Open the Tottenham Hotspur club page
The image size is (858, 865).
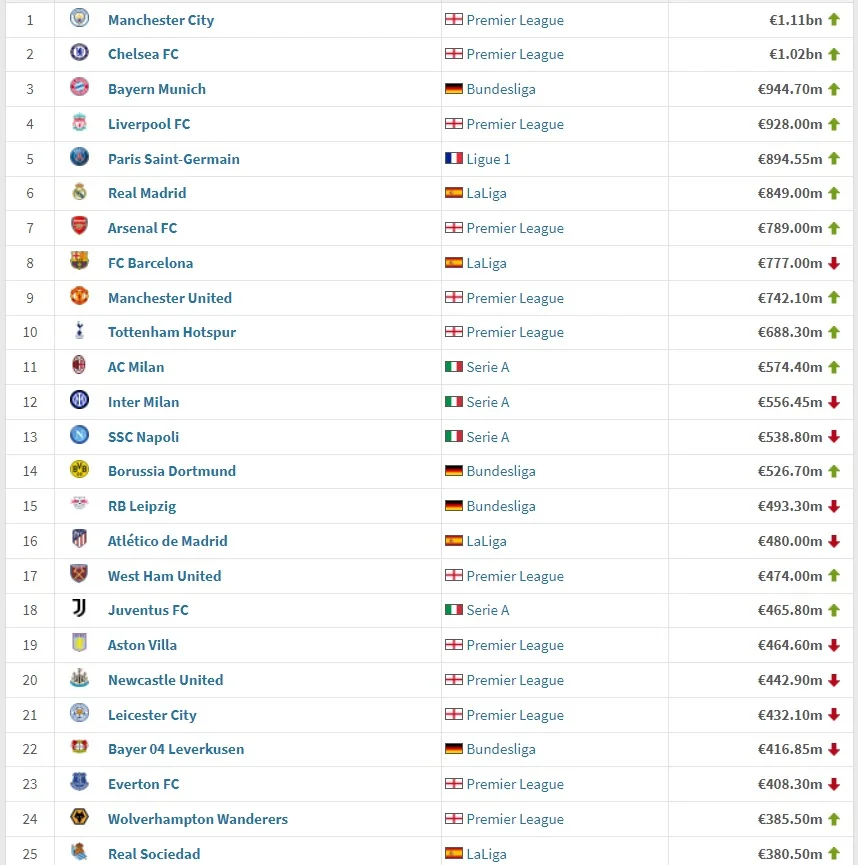click(x=172, y=332)
